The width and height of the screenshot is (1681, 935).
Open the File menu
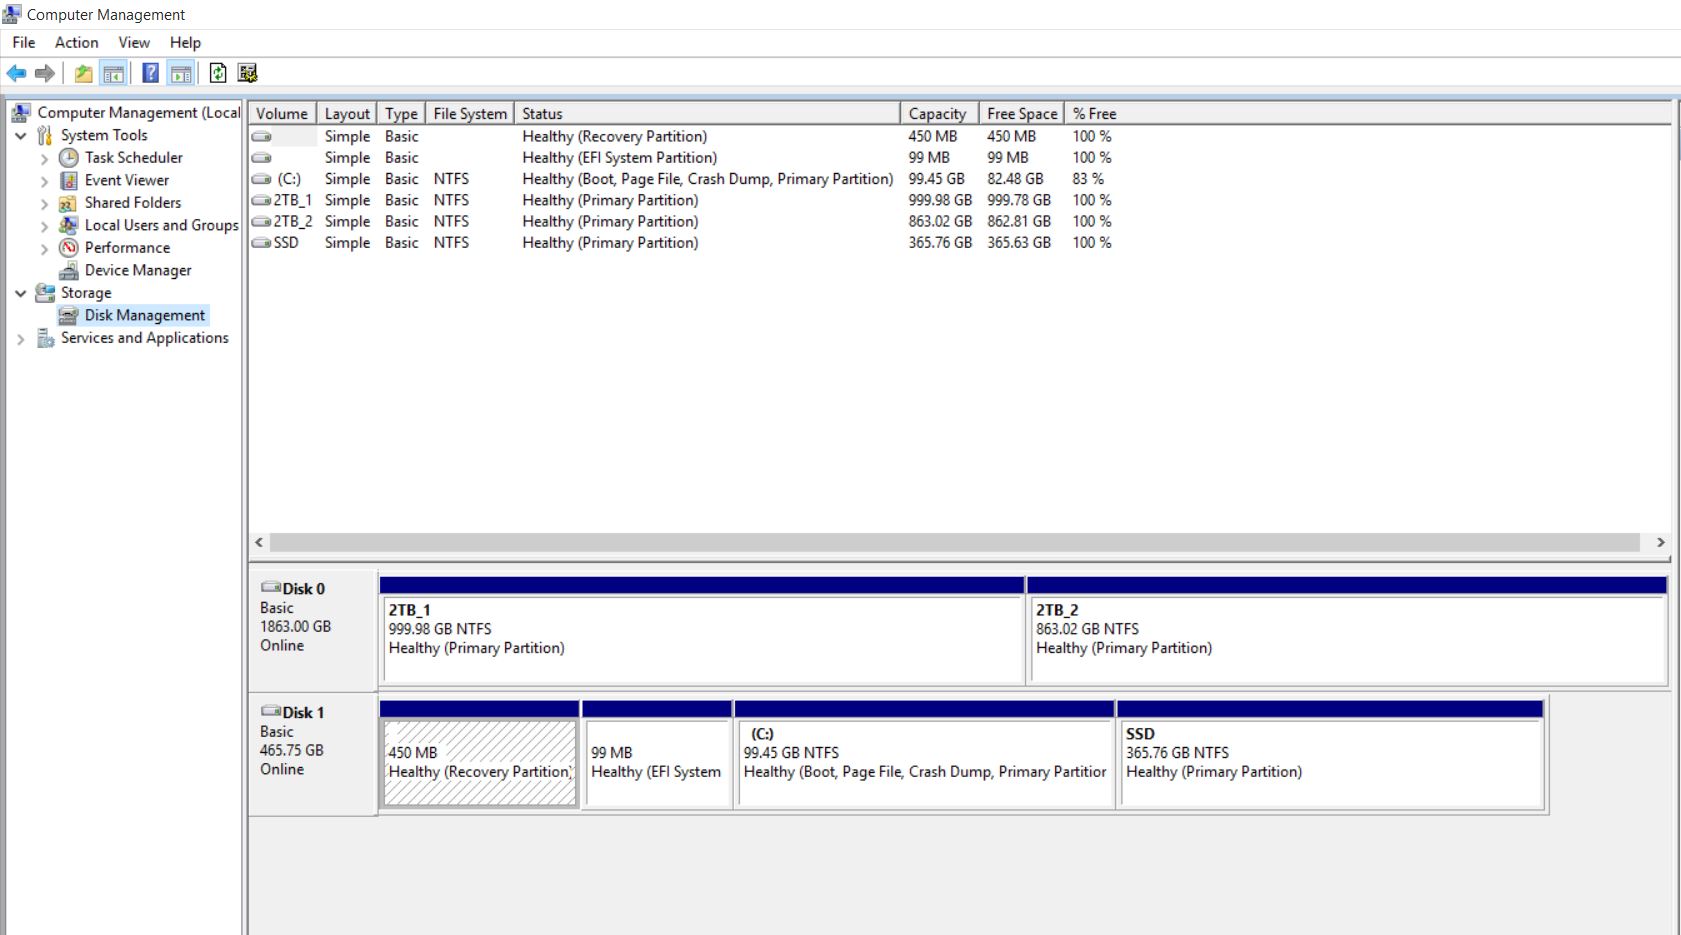click(24, 42)
